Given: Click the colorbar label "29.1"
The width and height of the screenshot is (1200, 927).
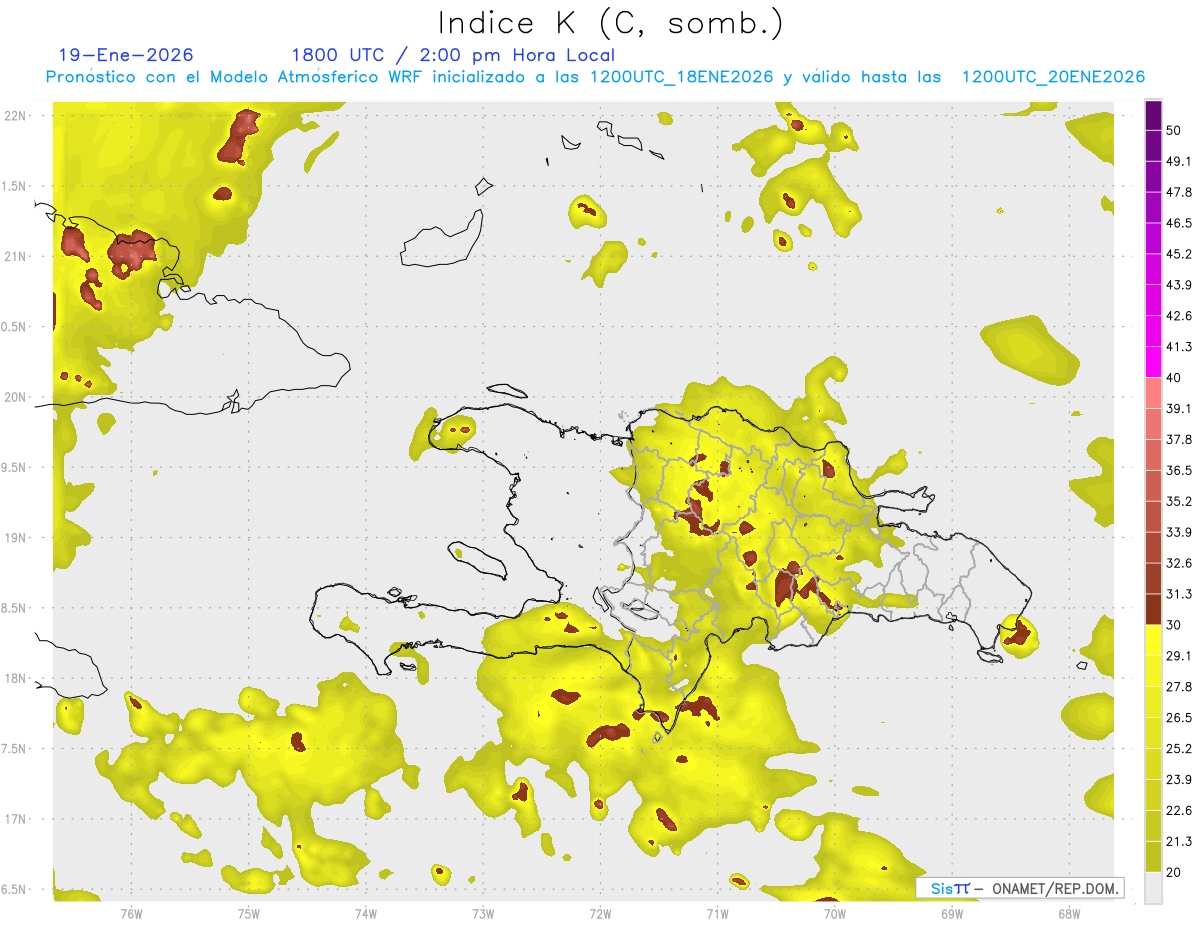Looking at the screenshot, I should 1179,656.
